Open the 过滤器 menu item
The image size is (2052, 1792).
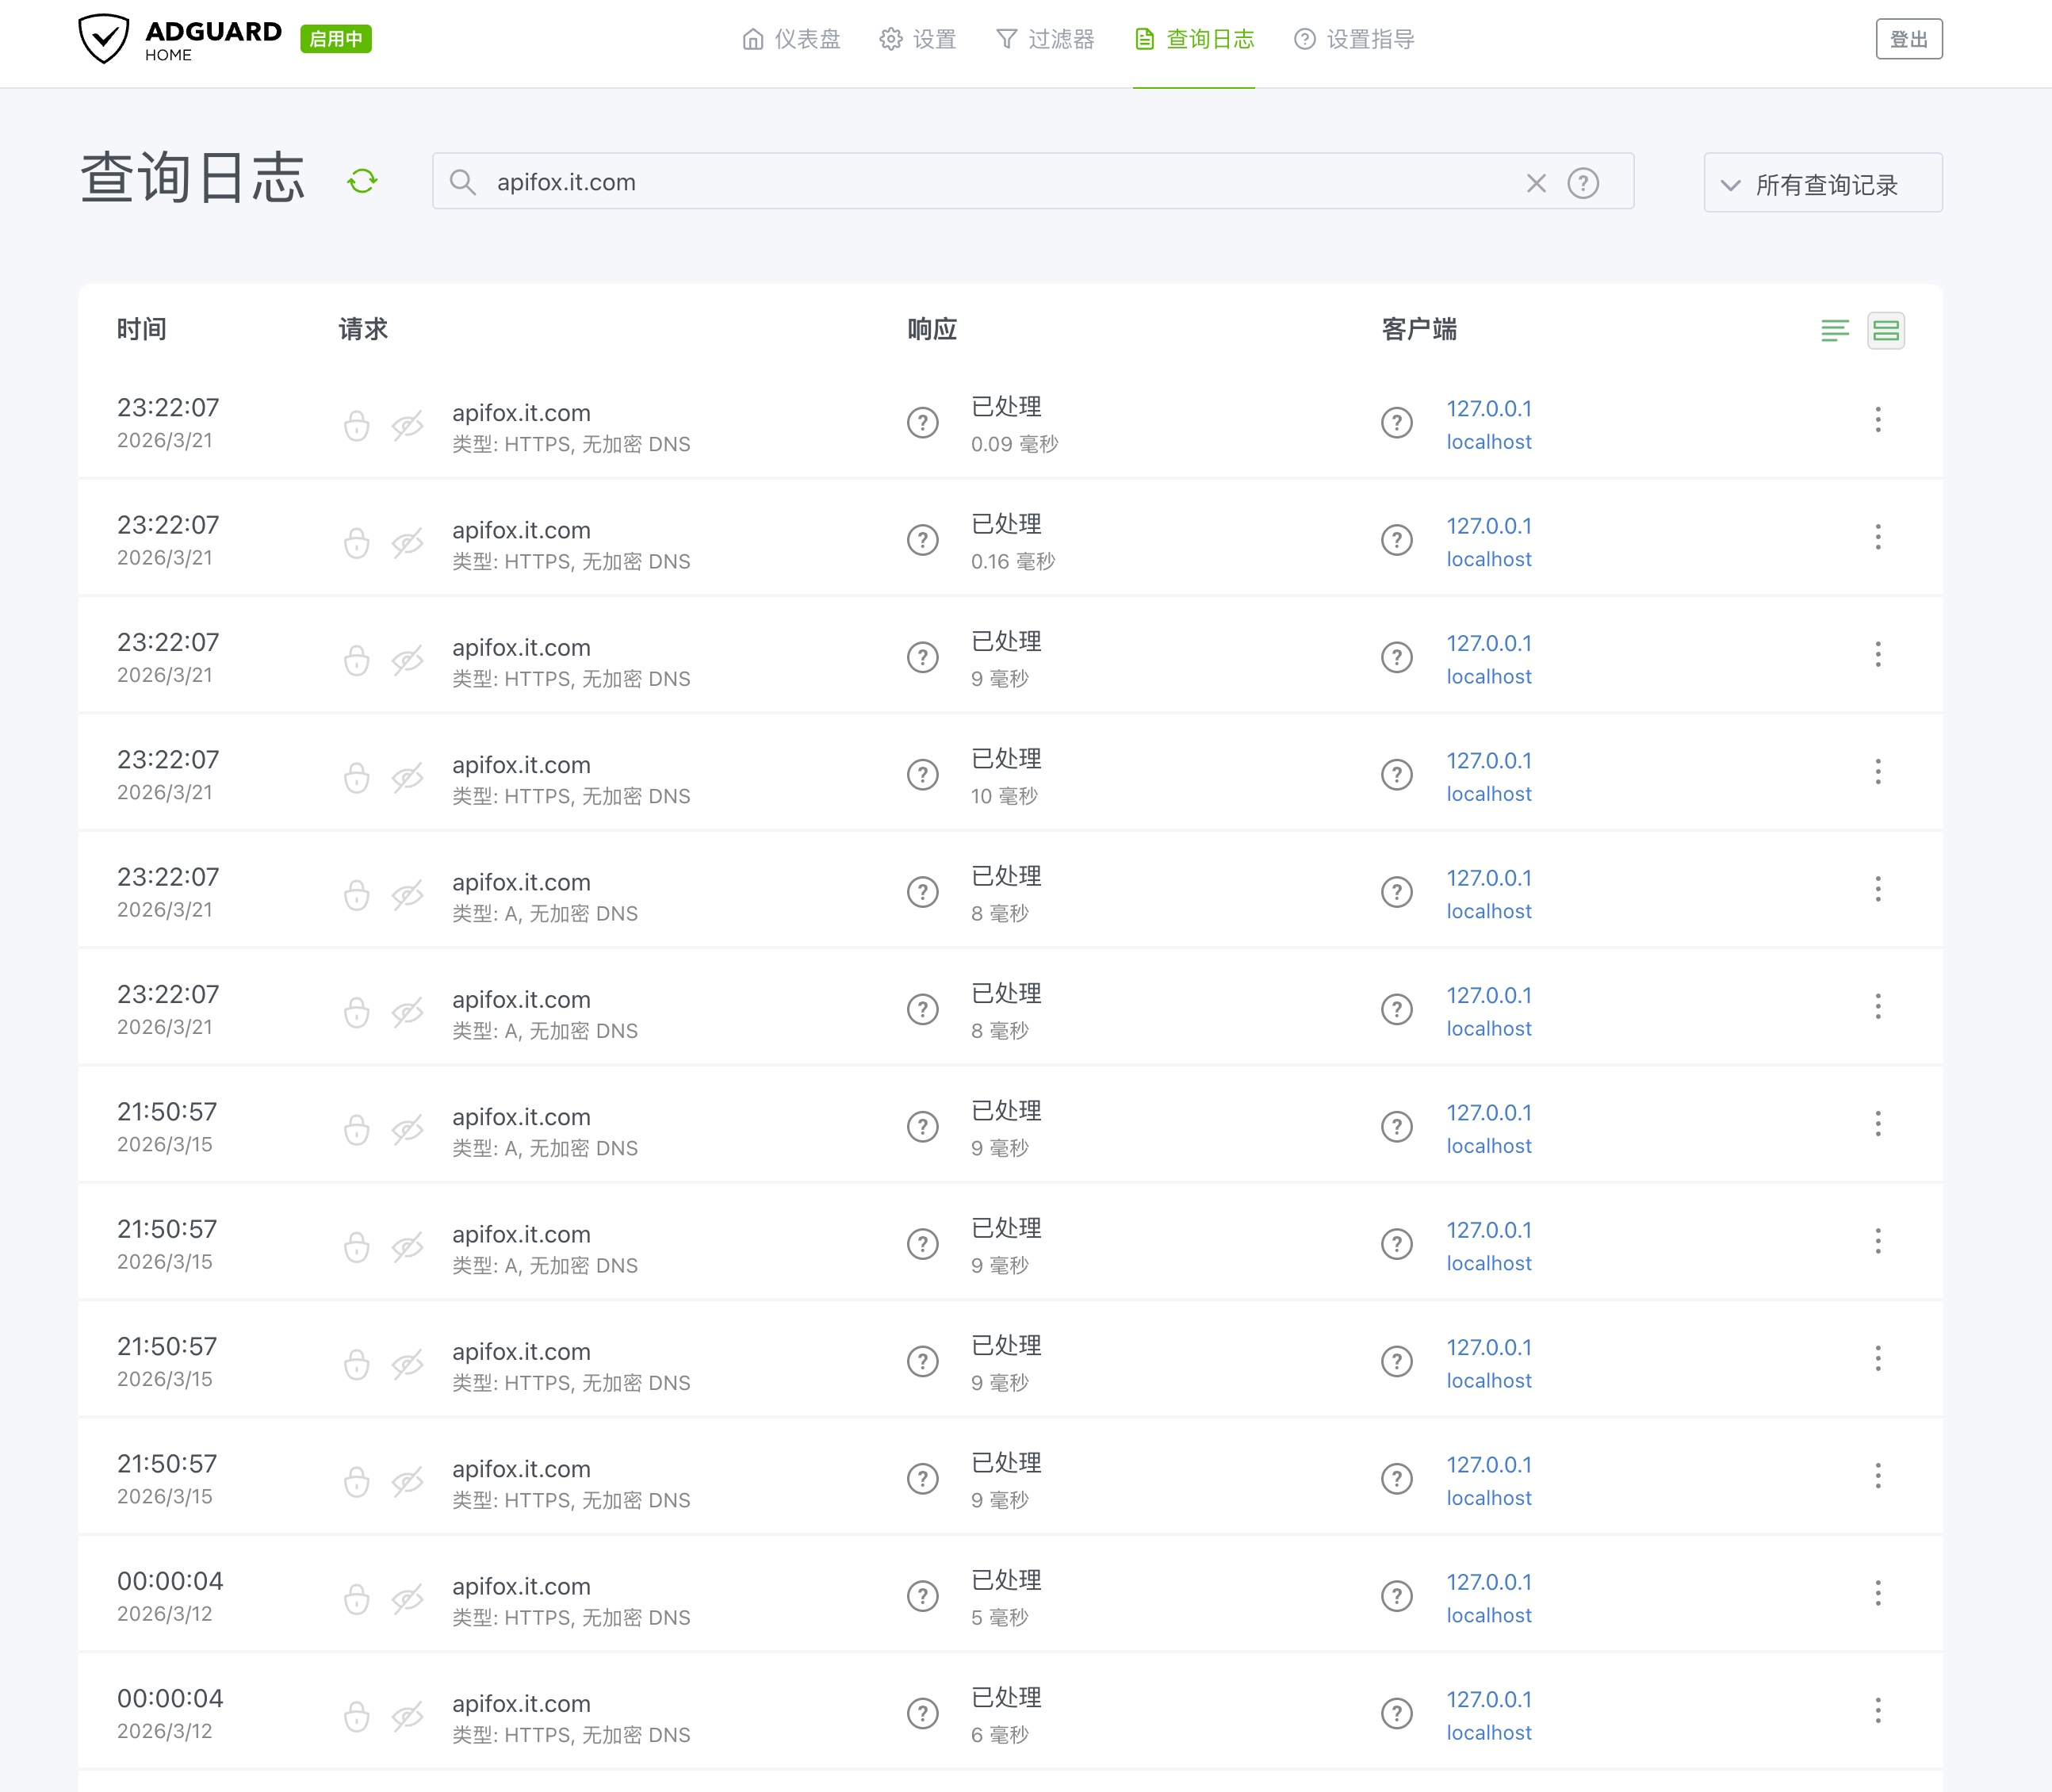[x=1046, y=39]
